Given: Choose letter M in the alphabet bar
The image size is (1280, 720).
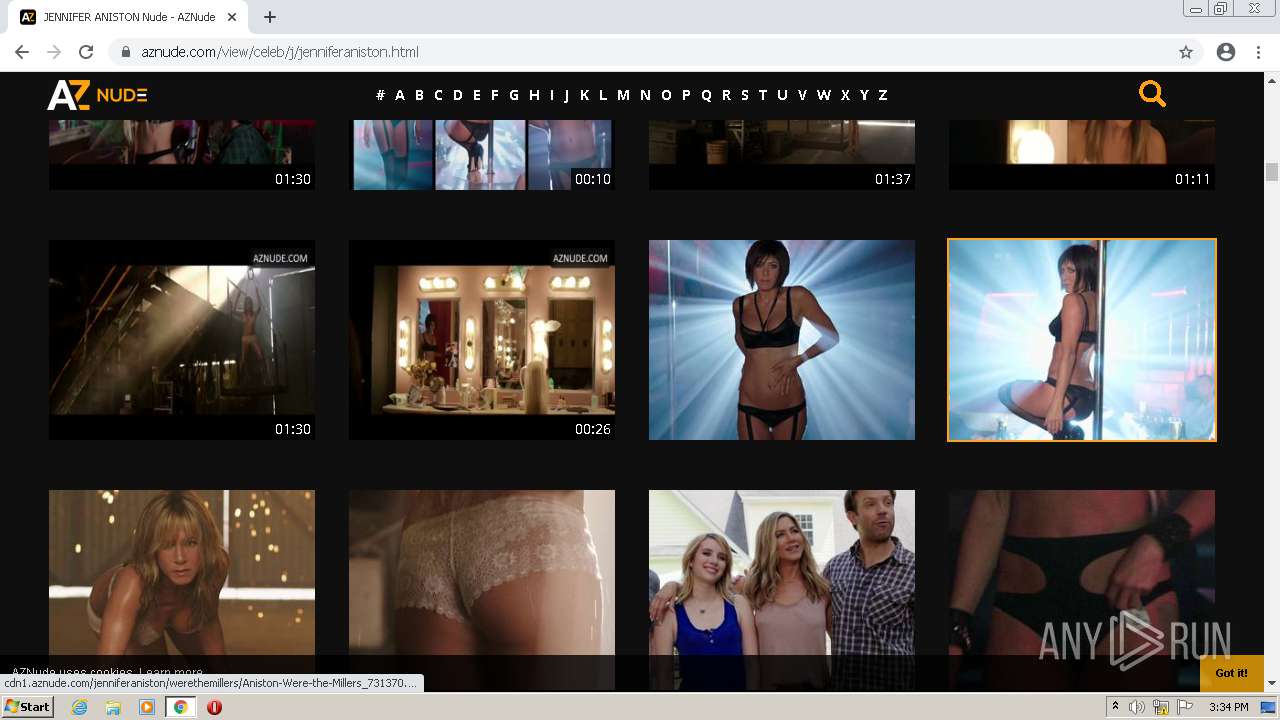Looking at the screenshot, I should pos(623,95).
